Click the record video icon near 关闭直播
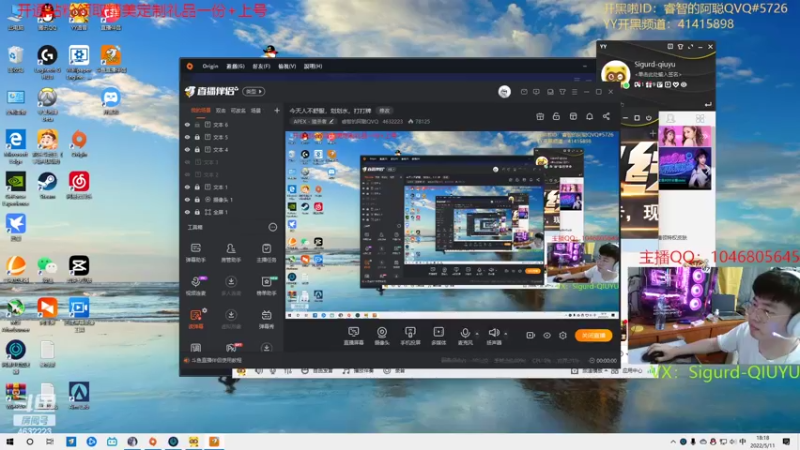 pyautogui.click(x=530, y=335)
